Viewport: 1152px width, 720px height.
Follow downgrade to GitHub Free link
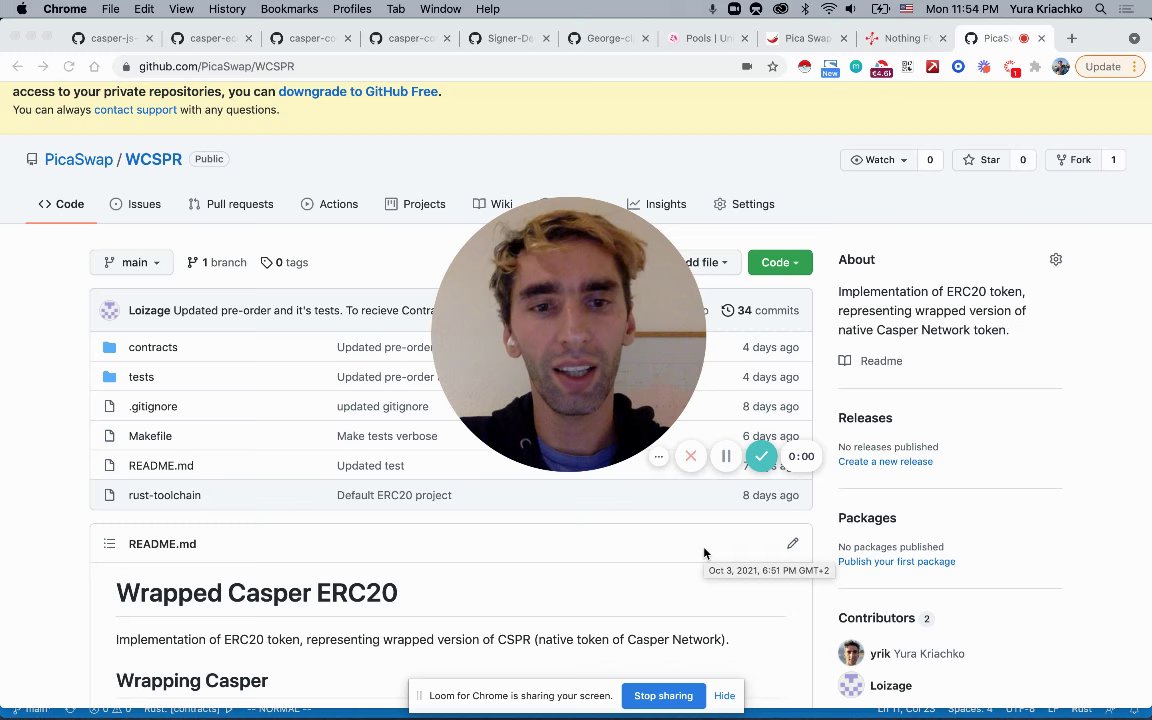[x=358, y=92]
